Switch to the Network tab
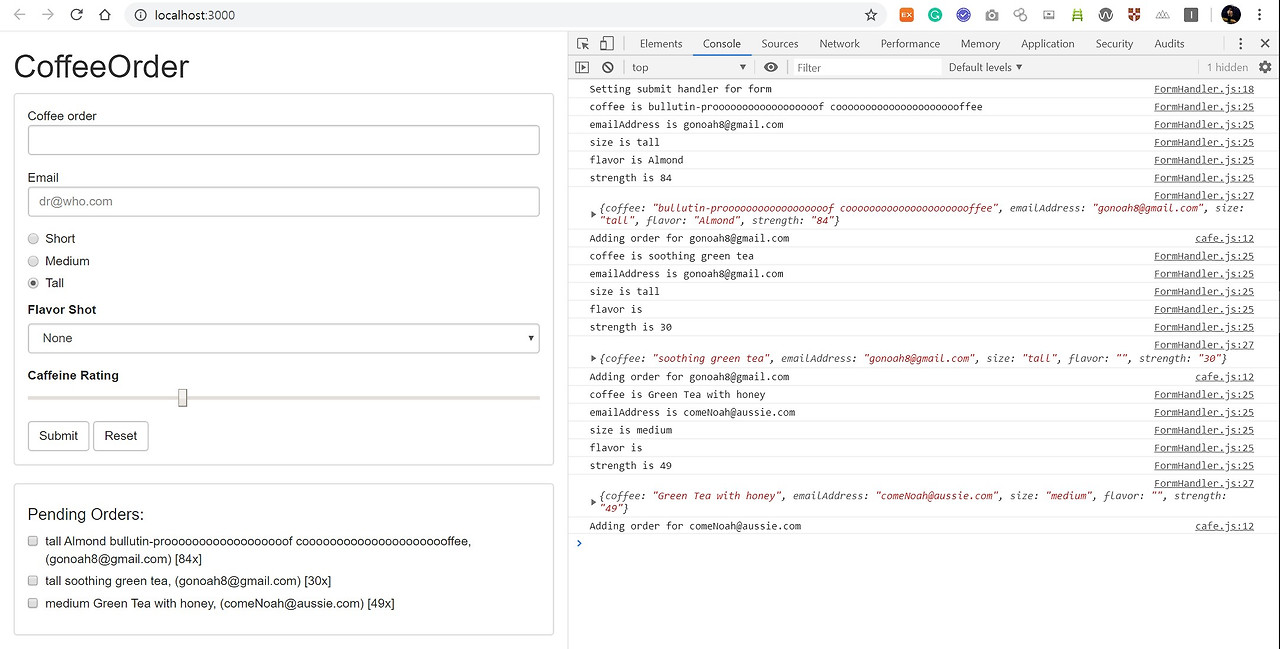Image resolution: width=1280 pixels, height=649 pixels. (x=840, y=43)
